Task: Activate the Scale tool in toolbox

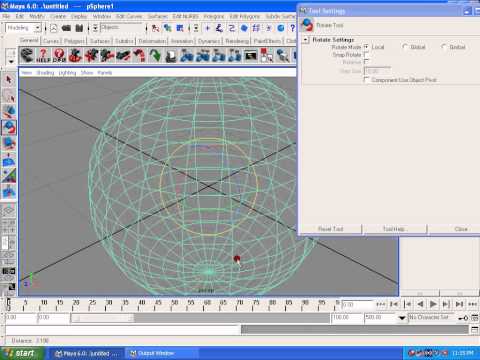Action: (x=9, y=144)
